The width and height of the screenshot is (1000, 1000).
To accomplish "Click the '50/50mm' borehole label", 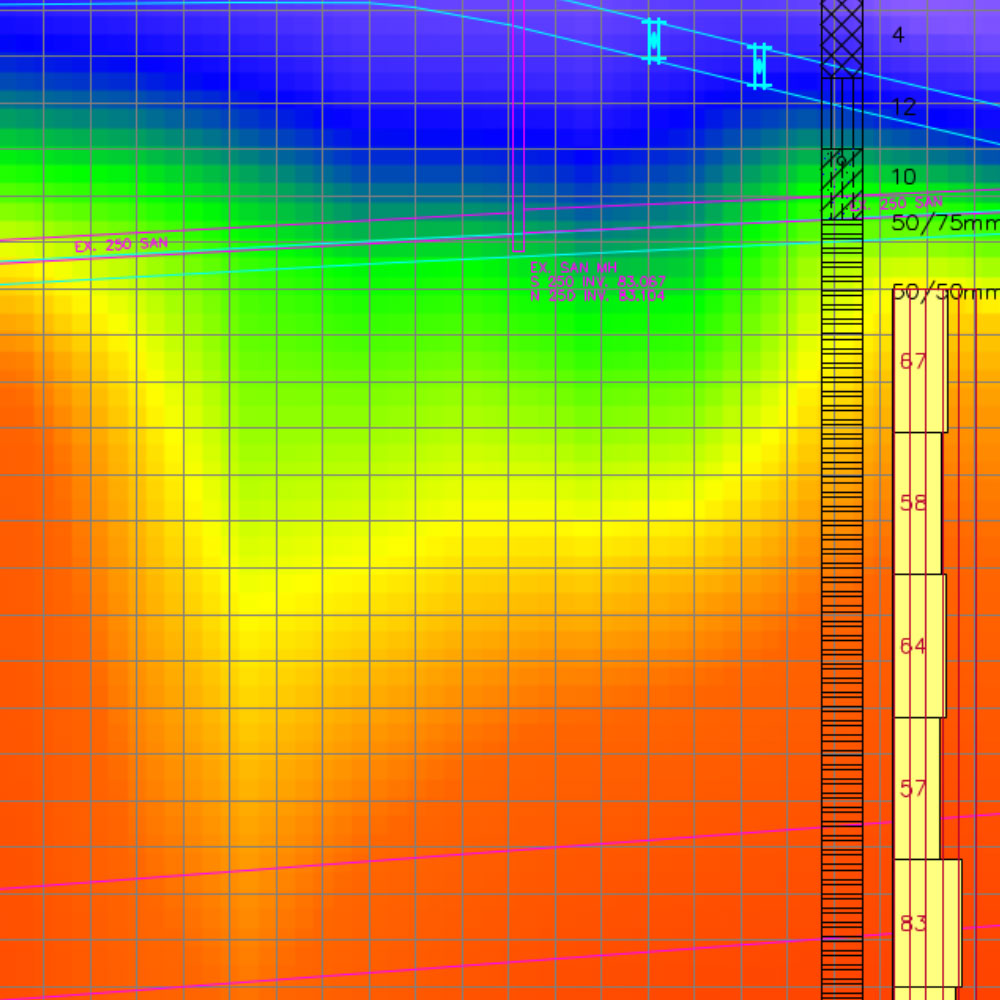I will (x=944, y=292).
